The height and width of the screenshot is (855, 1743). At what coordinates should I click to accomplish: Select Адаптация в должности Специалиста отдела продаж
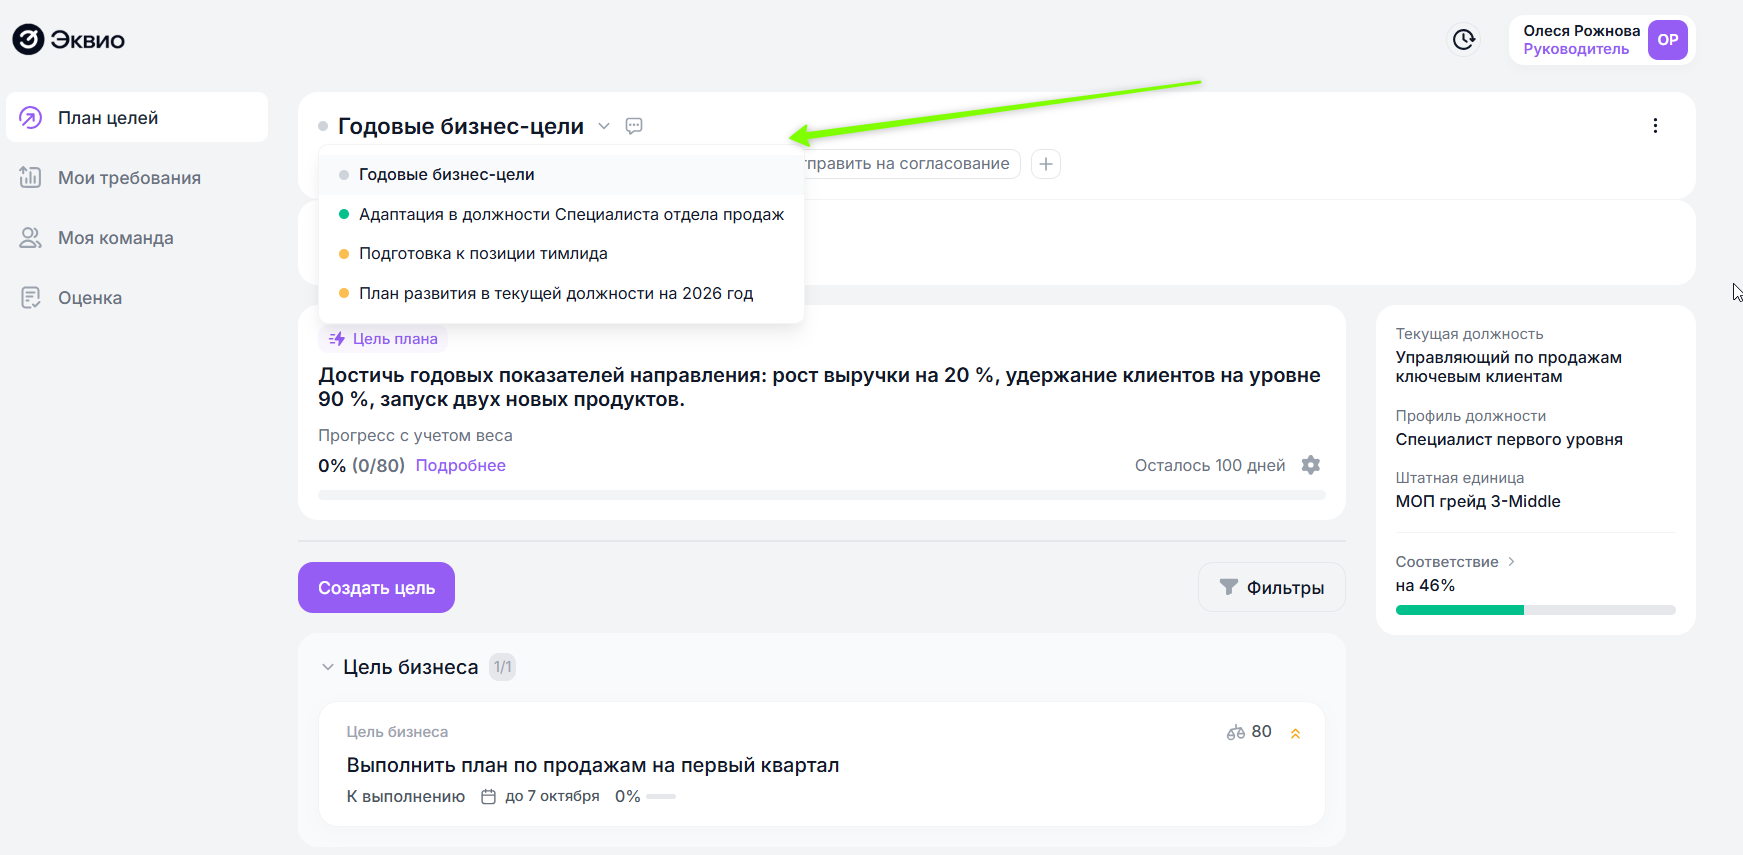561,214
